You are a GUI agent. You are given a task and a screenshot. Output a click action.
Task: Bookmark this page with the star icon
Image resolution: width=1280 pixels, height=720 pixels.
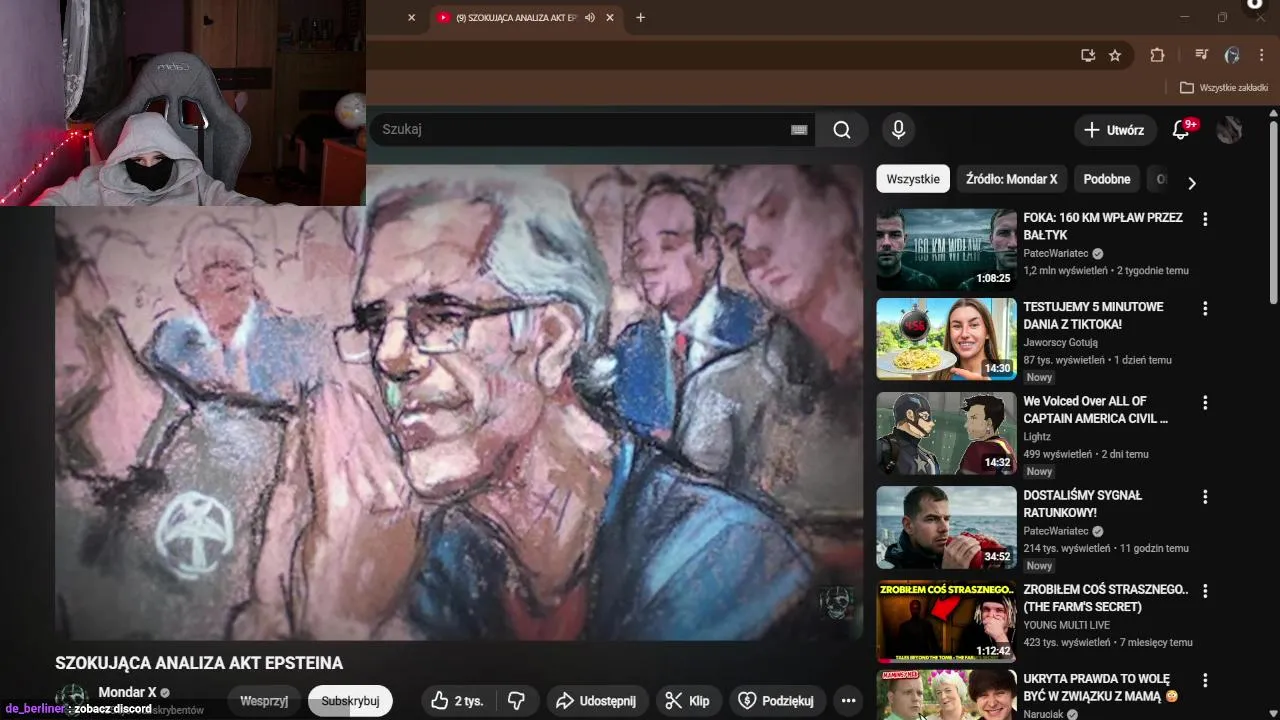click(x=1115, y=55)
